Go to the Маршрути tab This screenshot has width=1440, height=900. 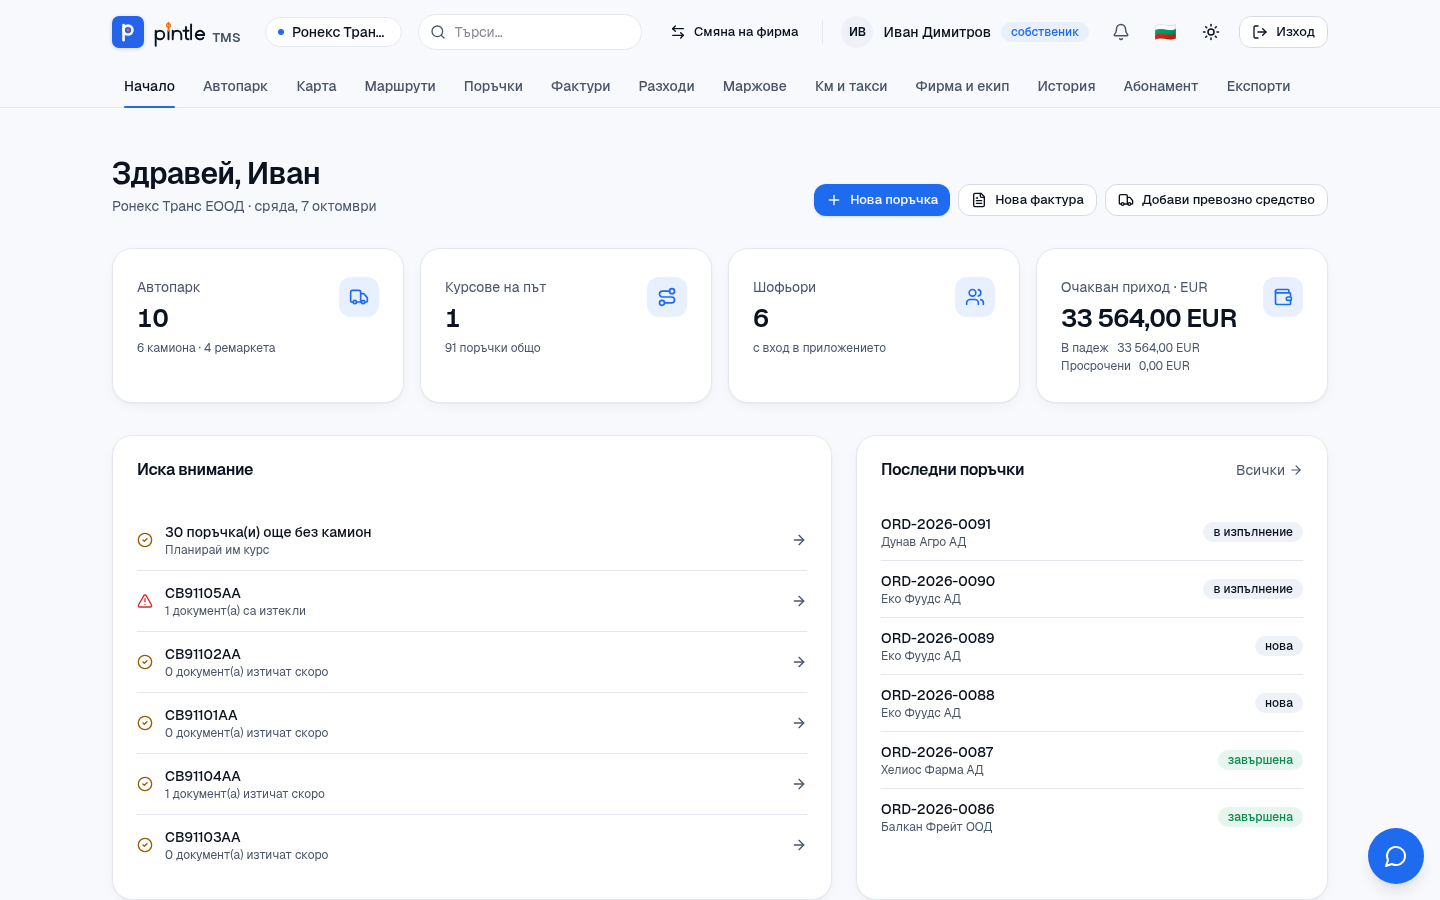coord(400,86)
